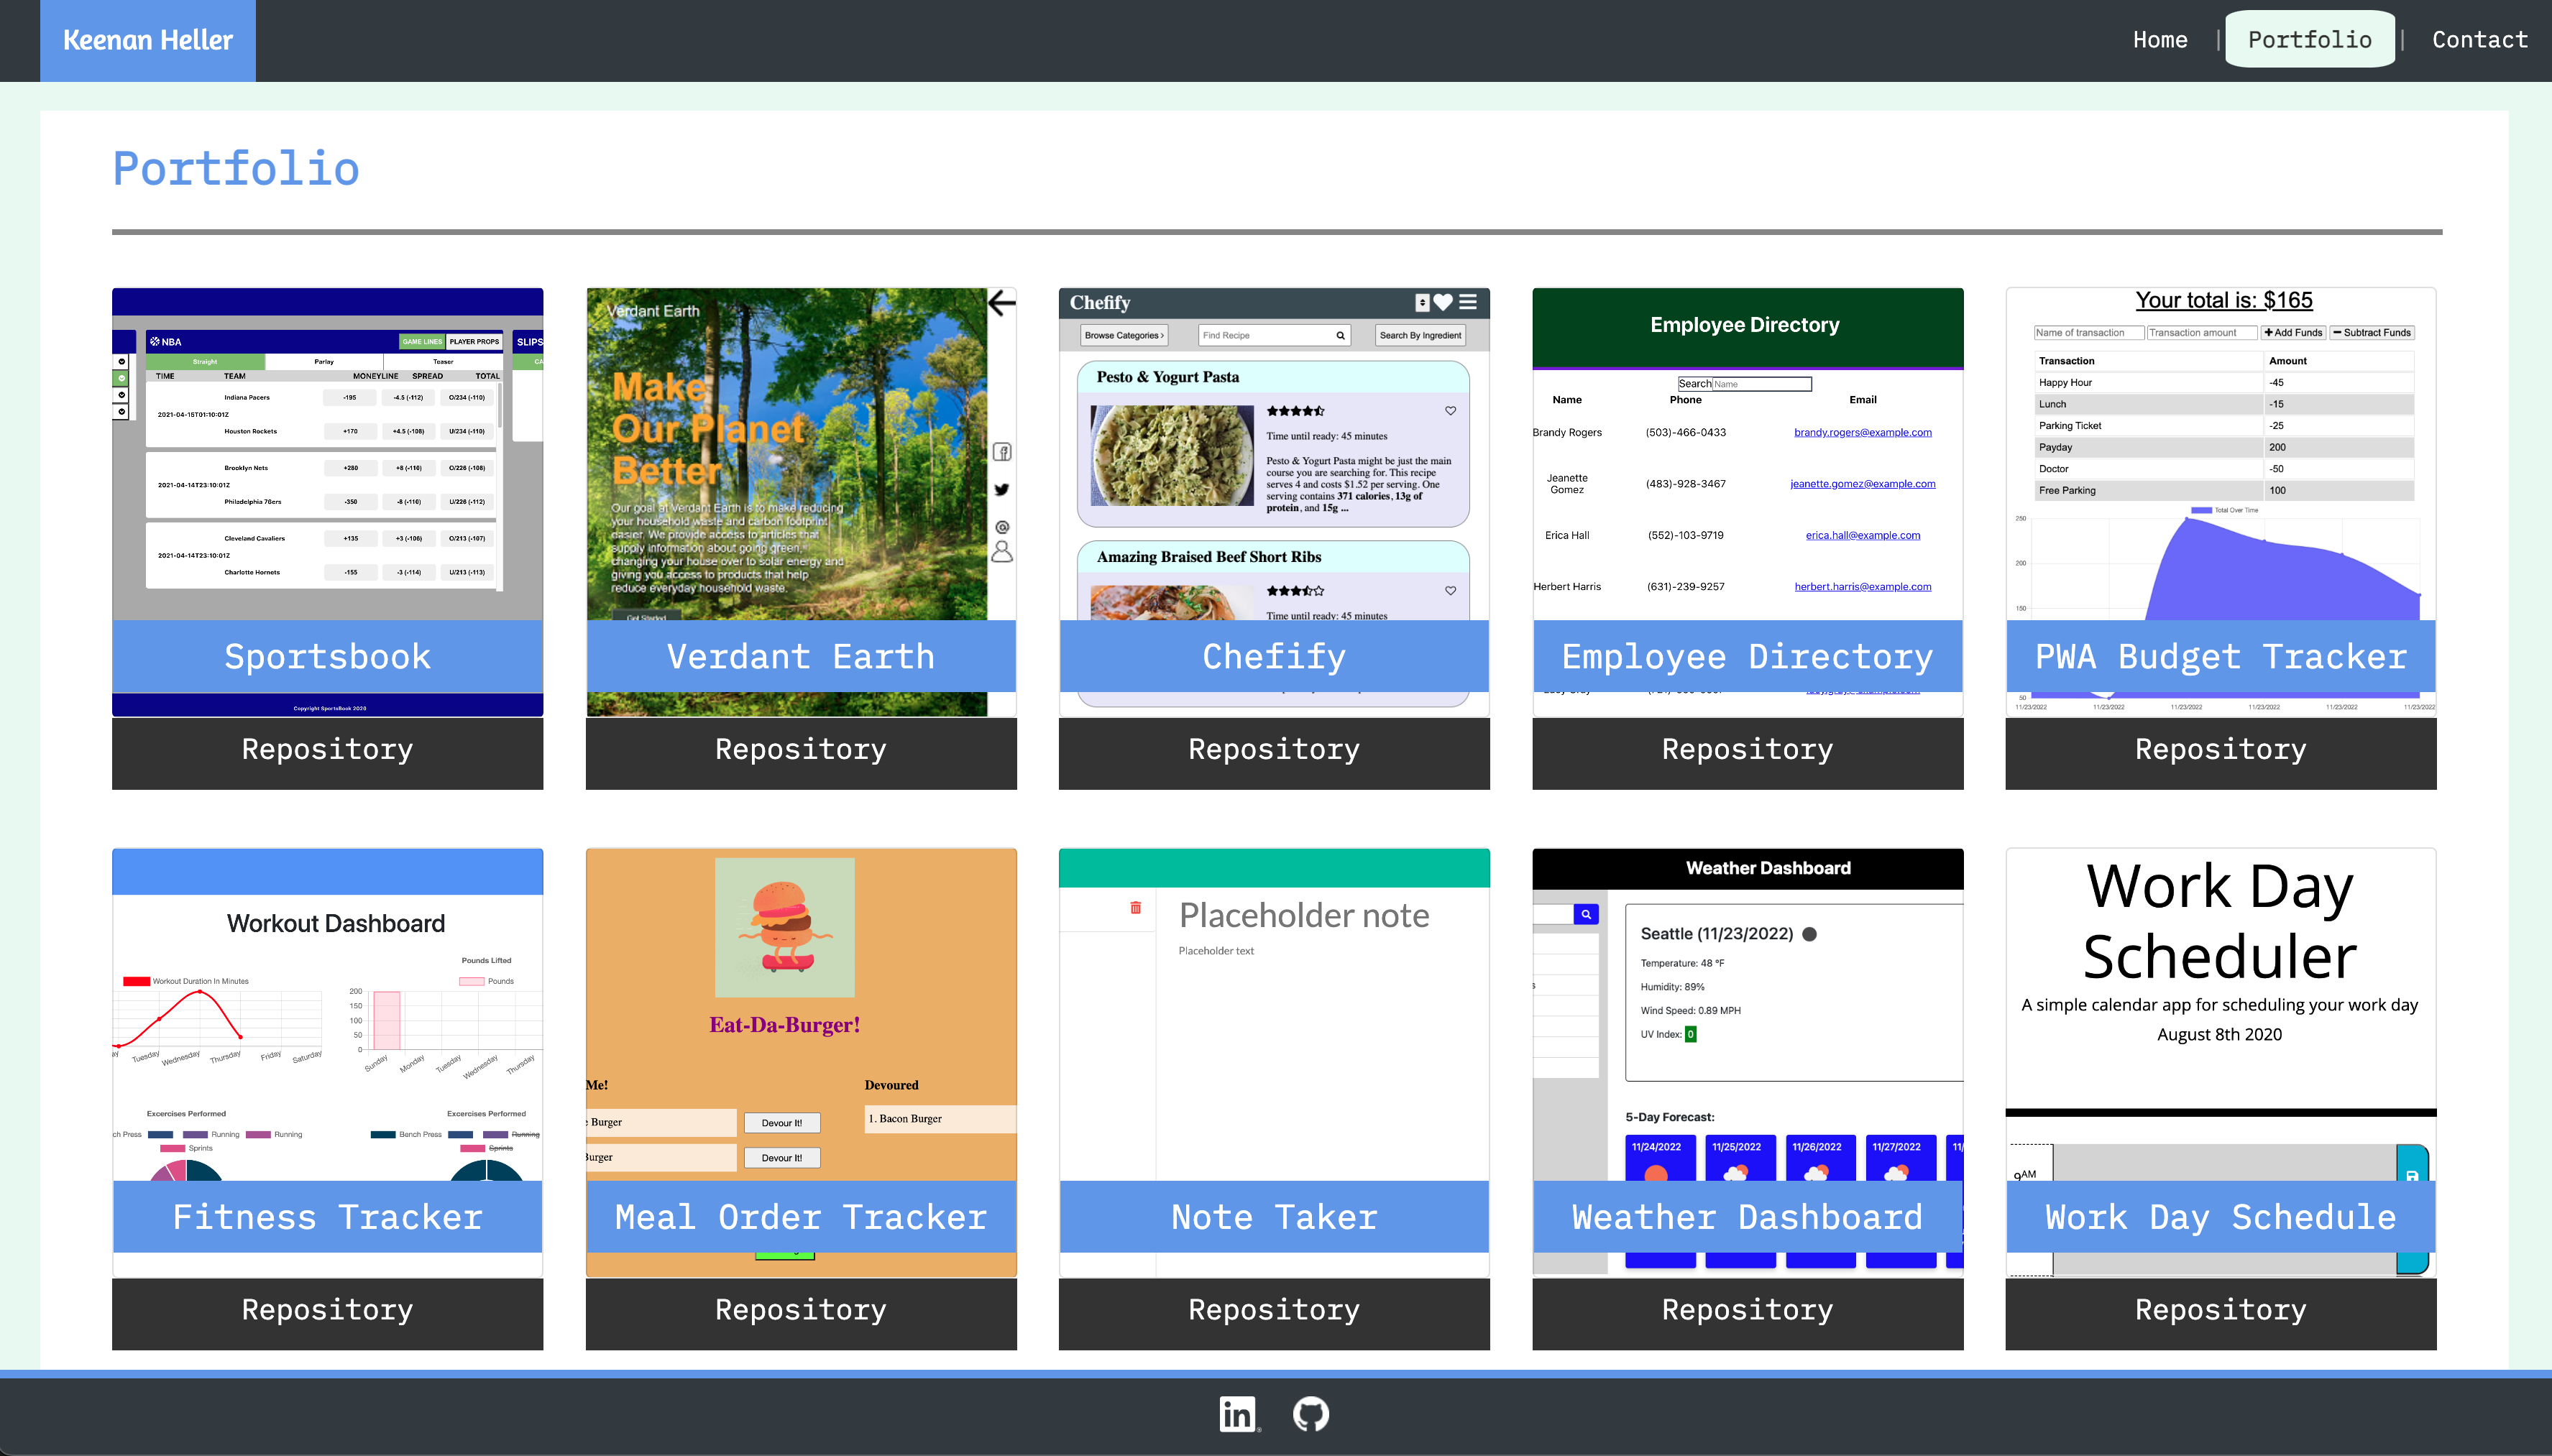This screenshot has width=2552, height=1456.
Task: Click the Weather Dashboard Repository button
Action: point(1748,1307)
